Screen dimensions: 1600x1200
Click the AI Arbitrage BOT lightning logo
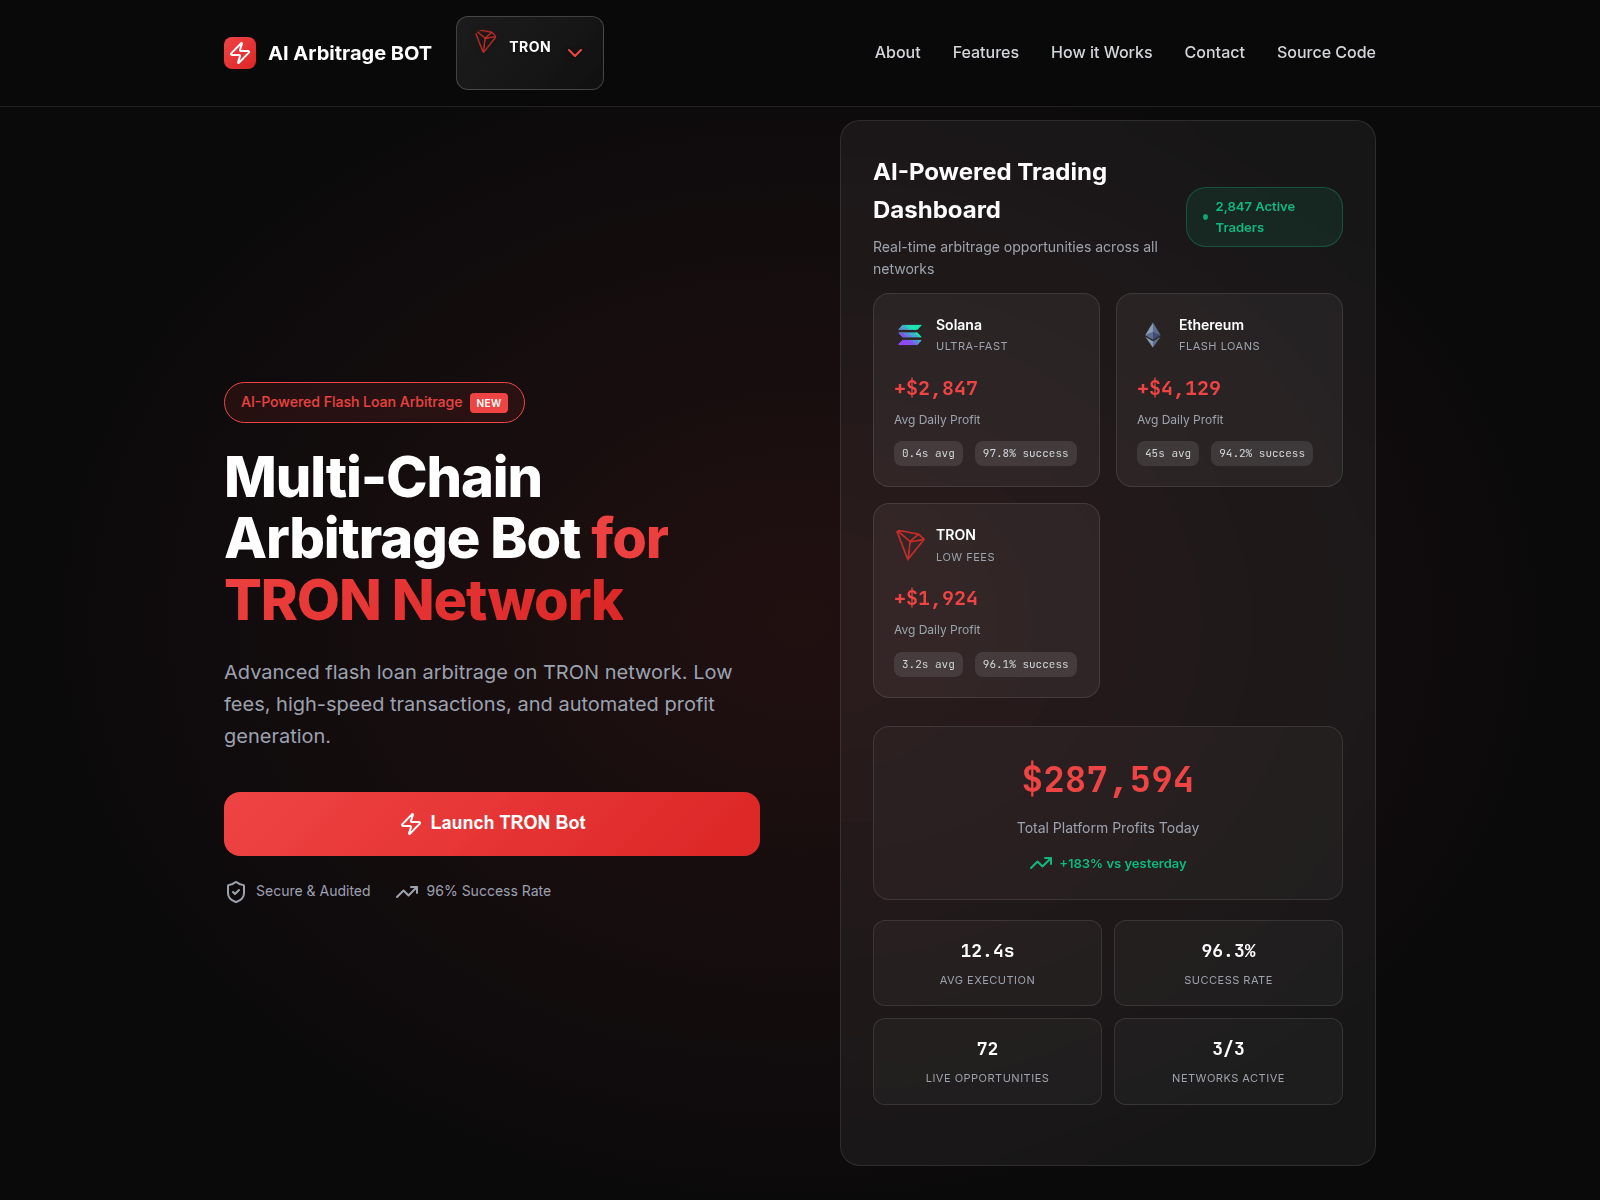pos(240,53)
